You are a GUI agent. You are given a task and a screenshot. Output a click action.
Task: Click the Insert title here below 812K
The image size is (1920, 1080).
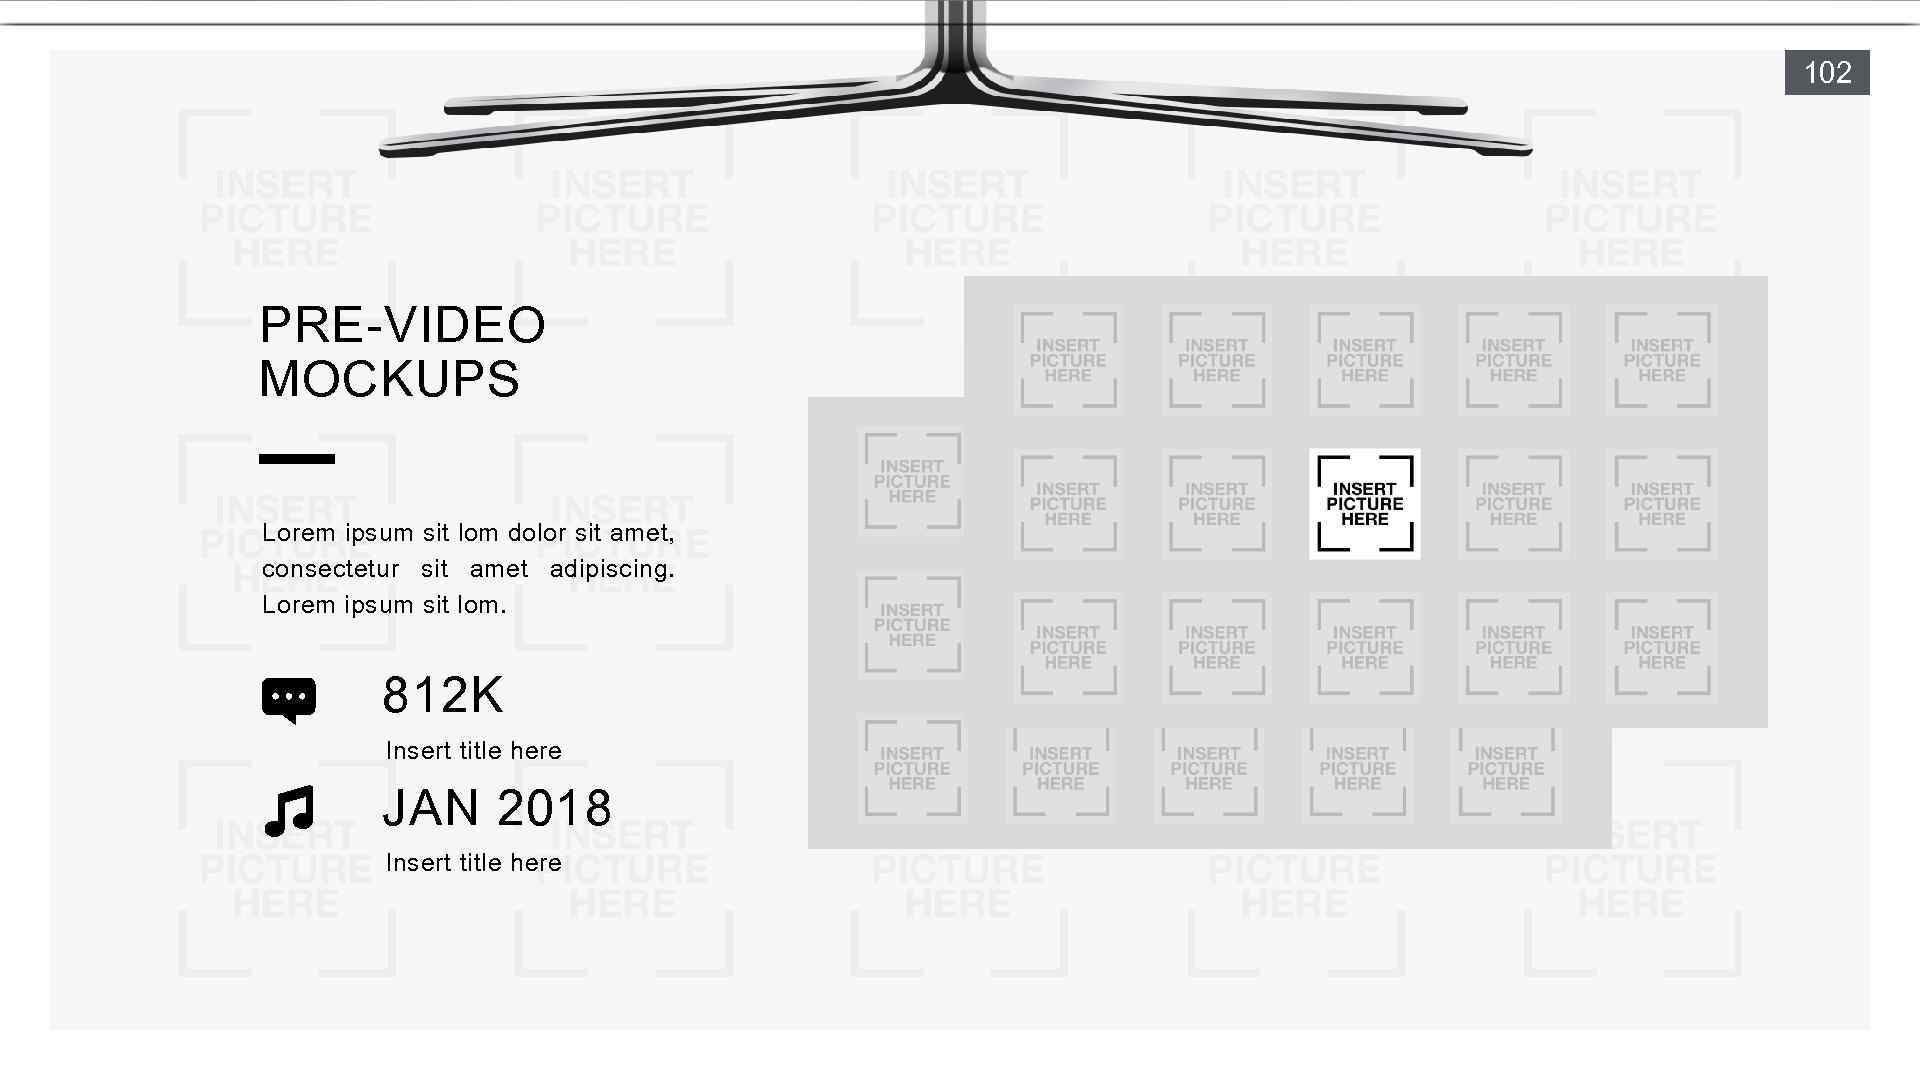tap(472, 749)
